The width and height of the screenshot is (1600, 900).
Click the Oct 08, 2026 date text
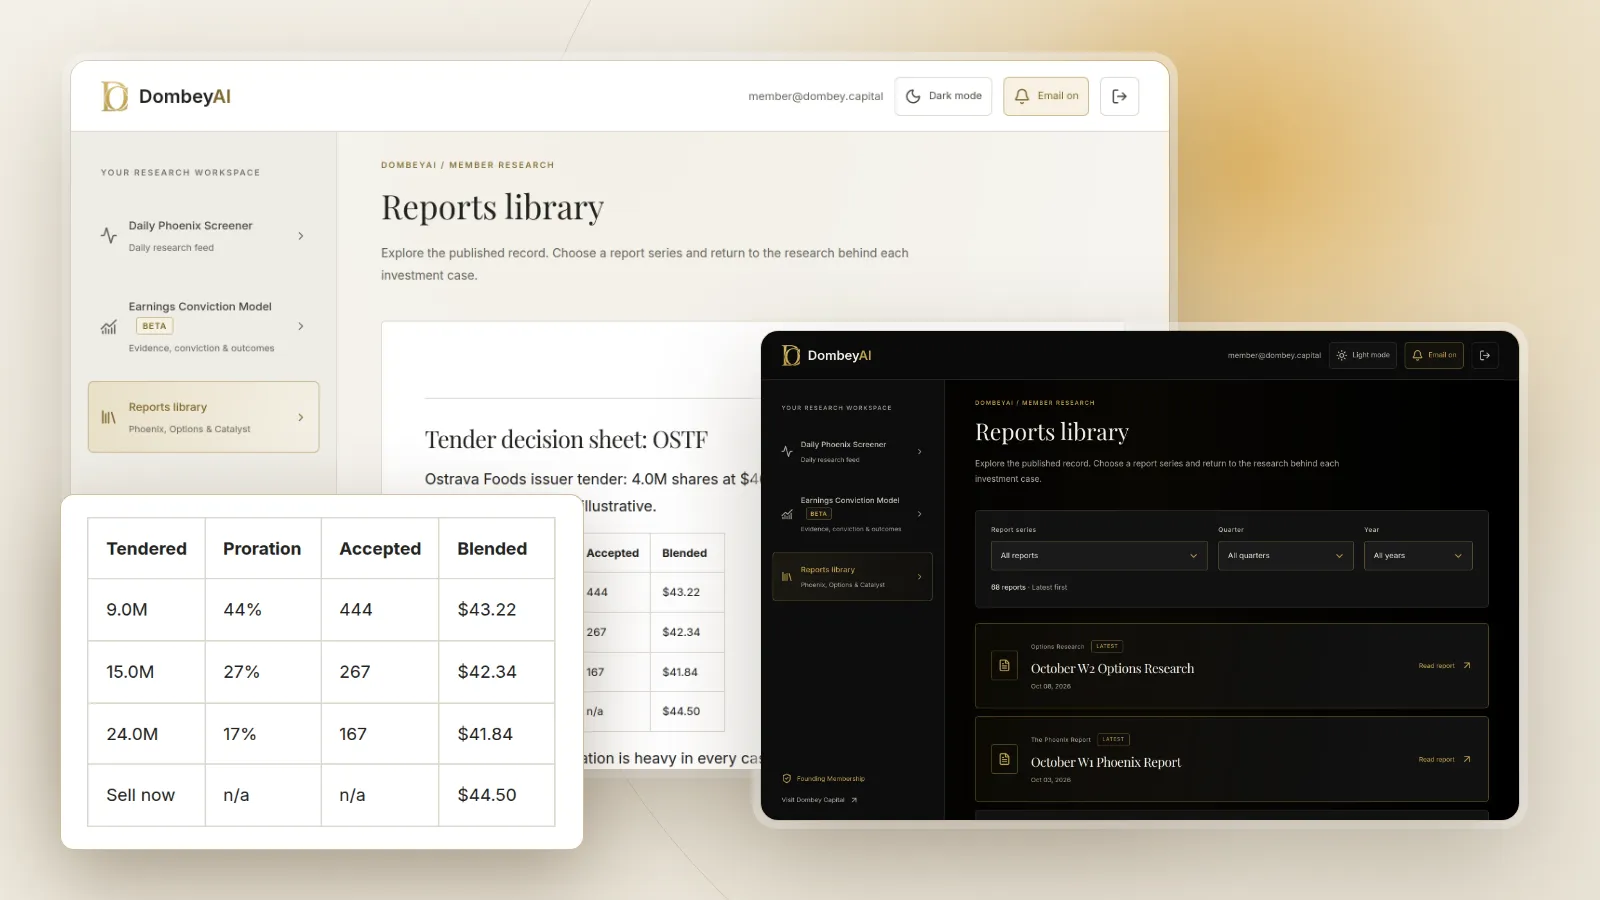point(1051,687)
